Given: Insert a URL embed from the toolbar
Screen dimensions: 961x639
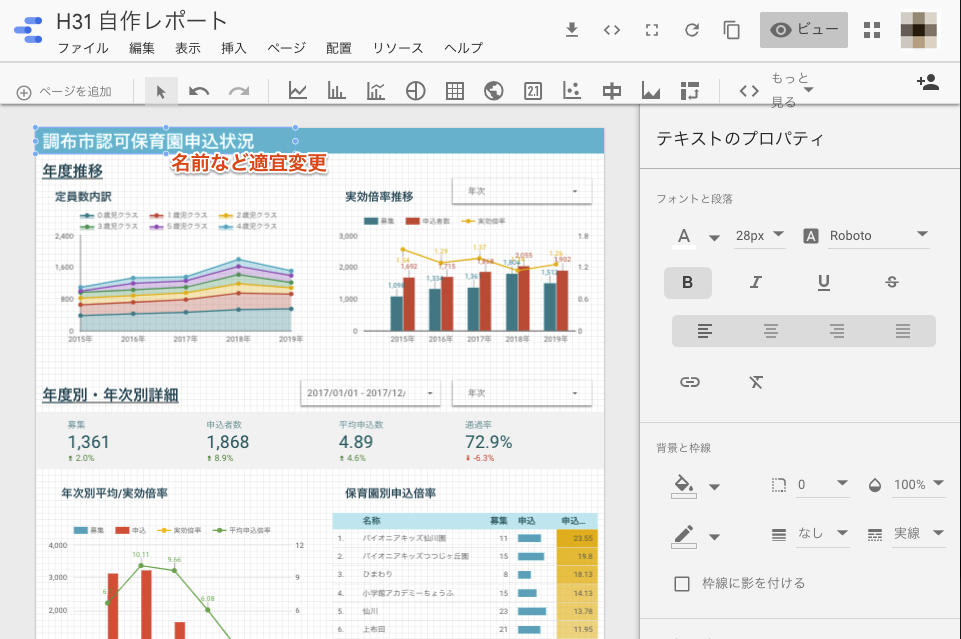Looking at the screenshot, I should [749, 91].
